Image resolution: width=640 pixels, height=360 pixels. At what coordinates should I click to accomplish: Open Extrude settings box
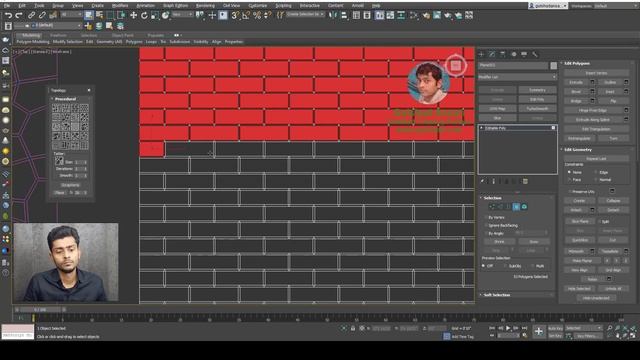(593, 82)
